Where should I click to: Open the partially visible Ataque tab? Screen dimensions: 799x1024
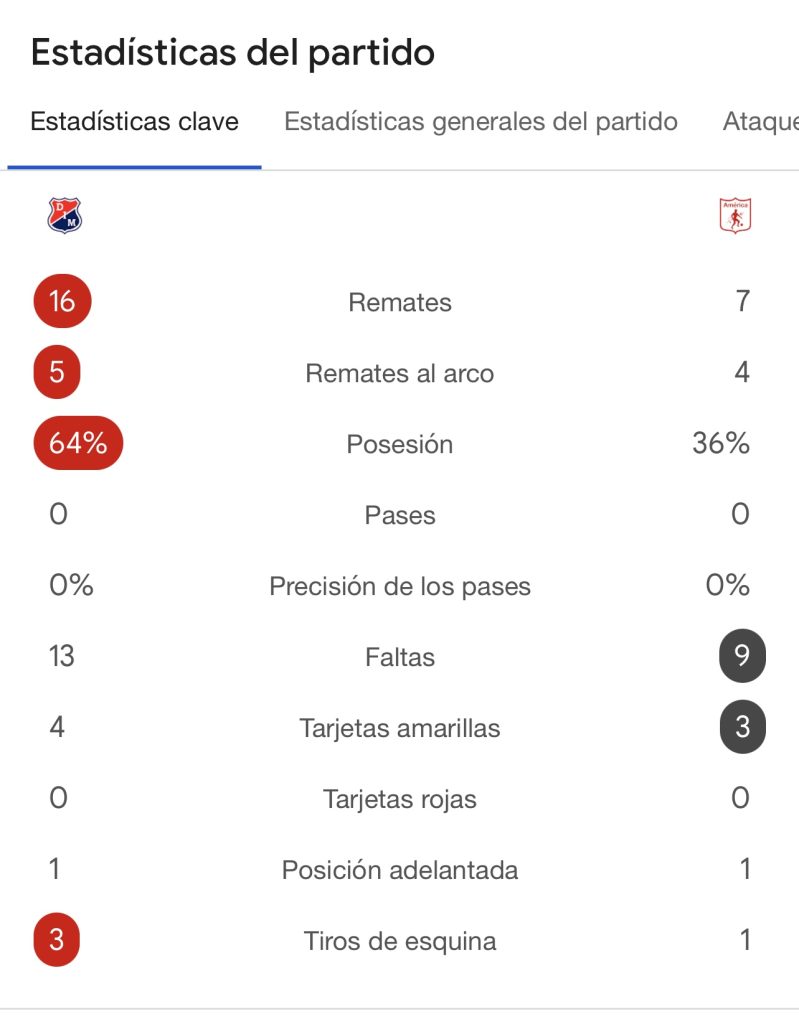click(x=760, y=122)
